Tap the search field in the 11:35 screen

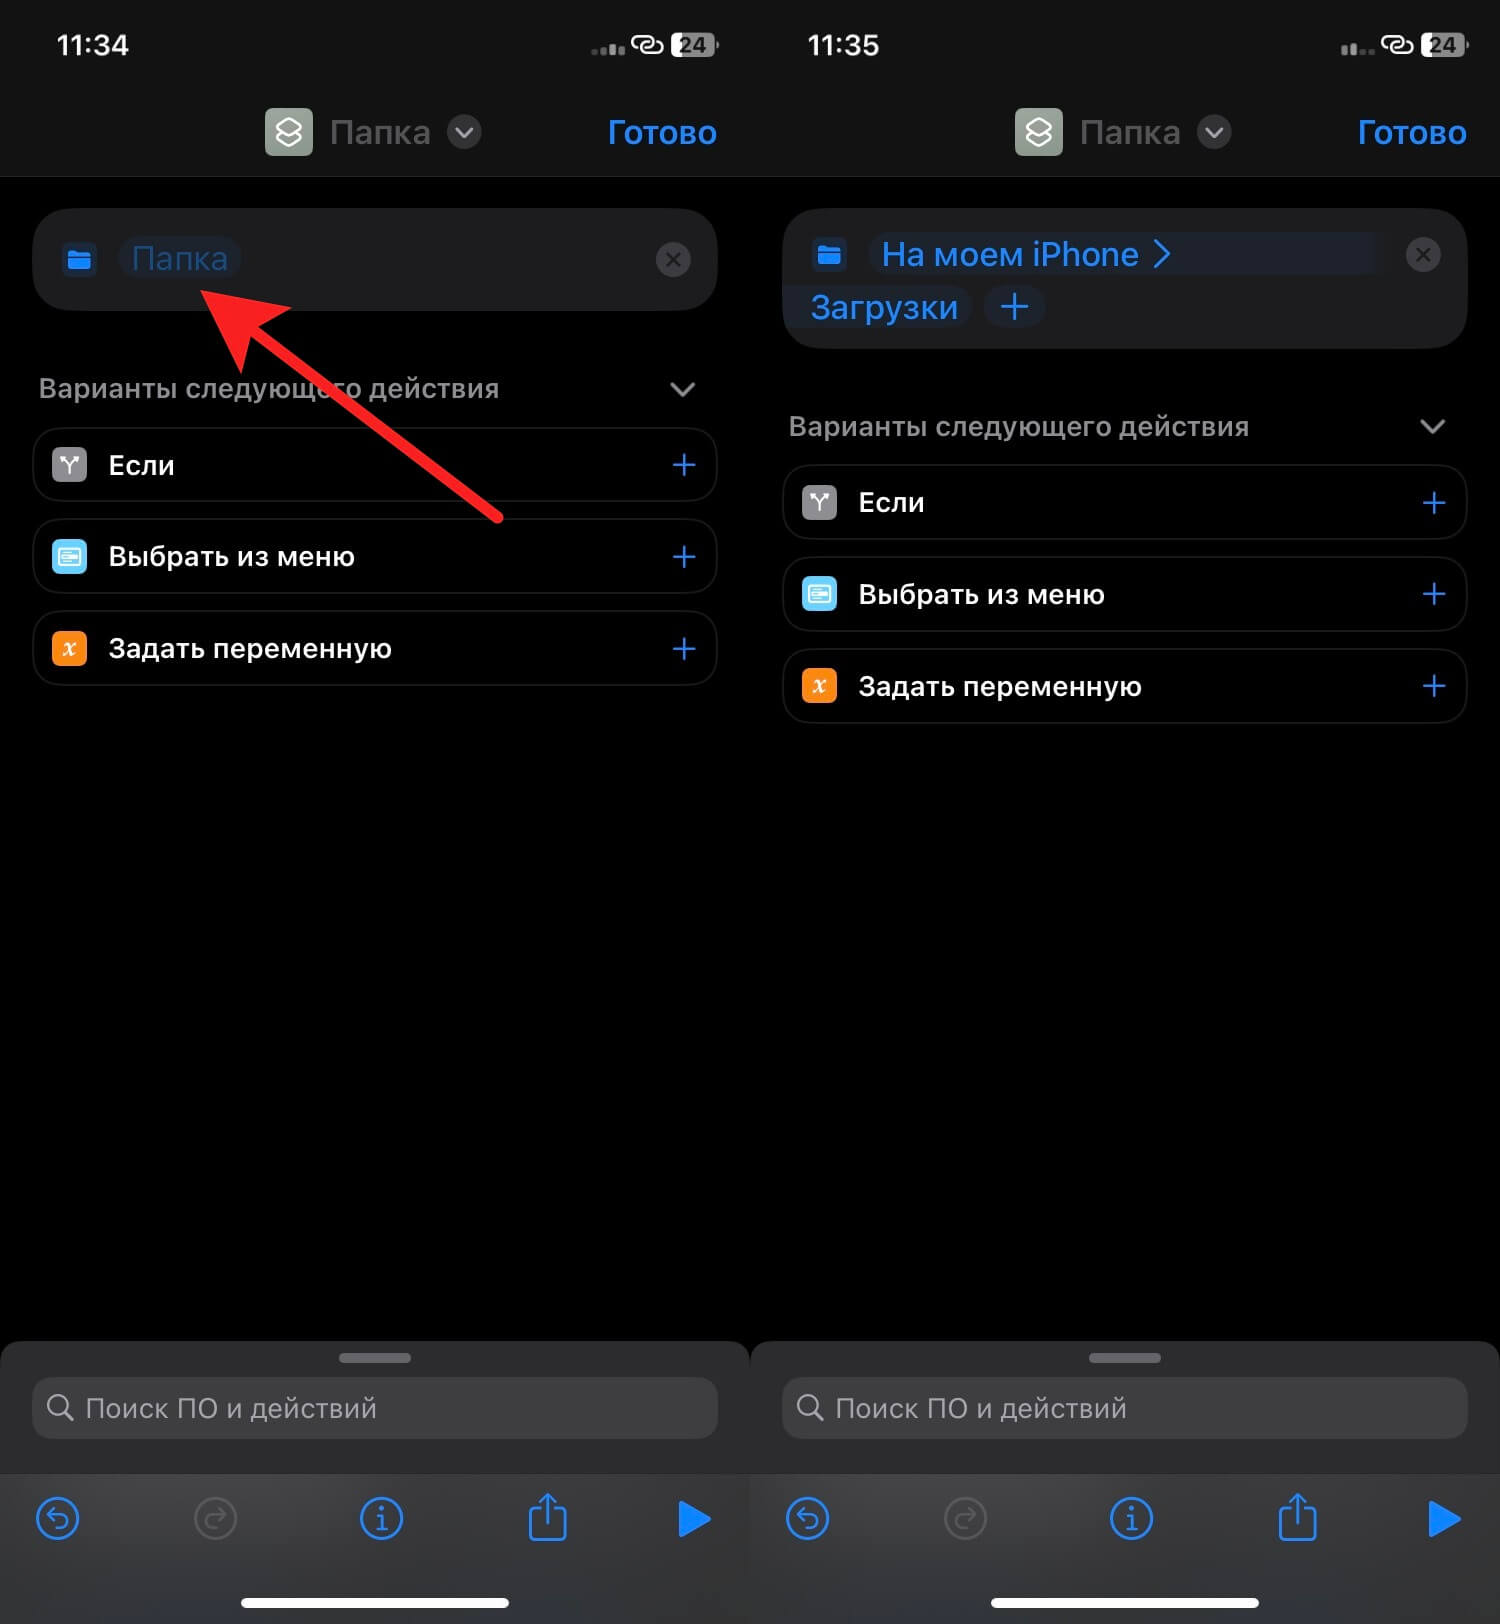click(x=1124, y=1408)
